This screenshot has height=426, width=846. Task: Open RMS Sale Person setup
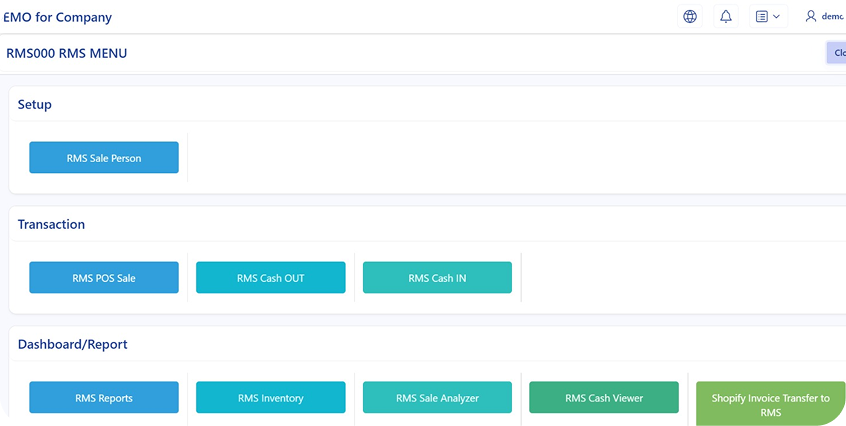coord(104,158)
